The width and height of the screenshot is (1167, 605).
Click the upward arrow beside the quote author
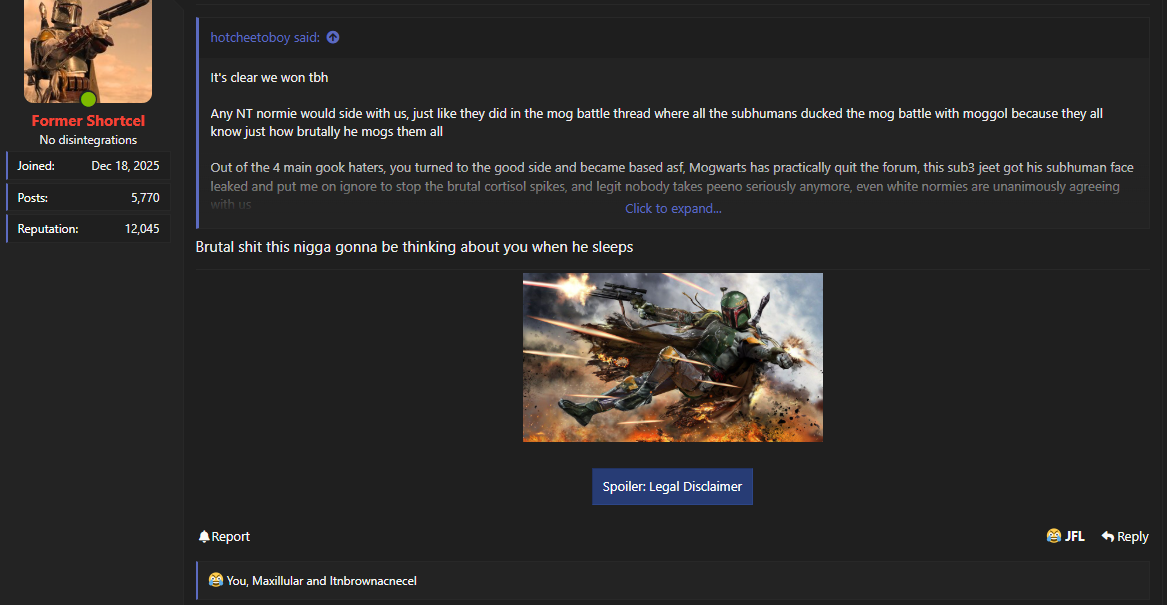point(333,38)
